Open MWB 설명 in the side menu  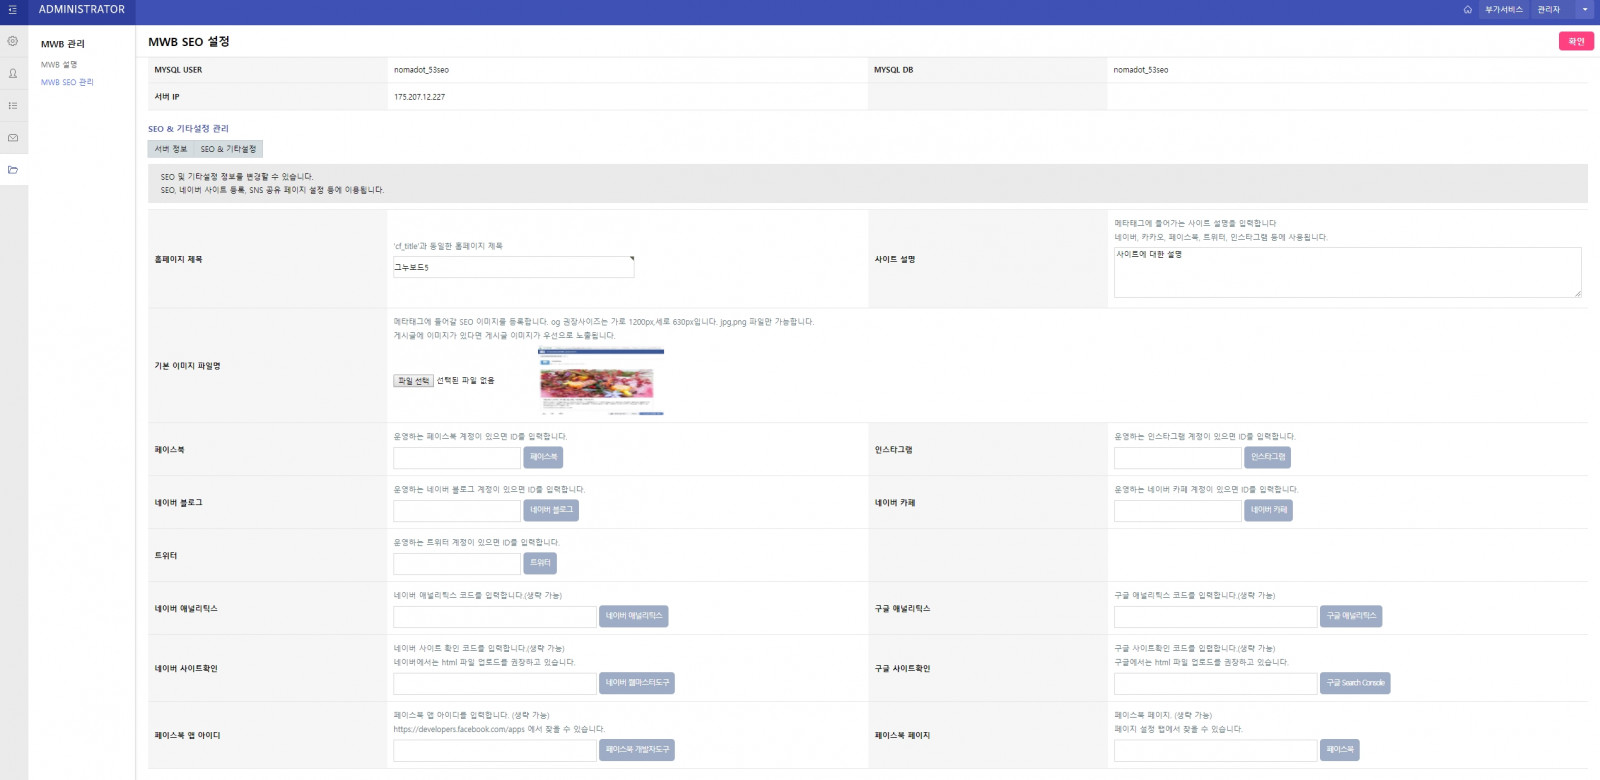click(59, 65)
